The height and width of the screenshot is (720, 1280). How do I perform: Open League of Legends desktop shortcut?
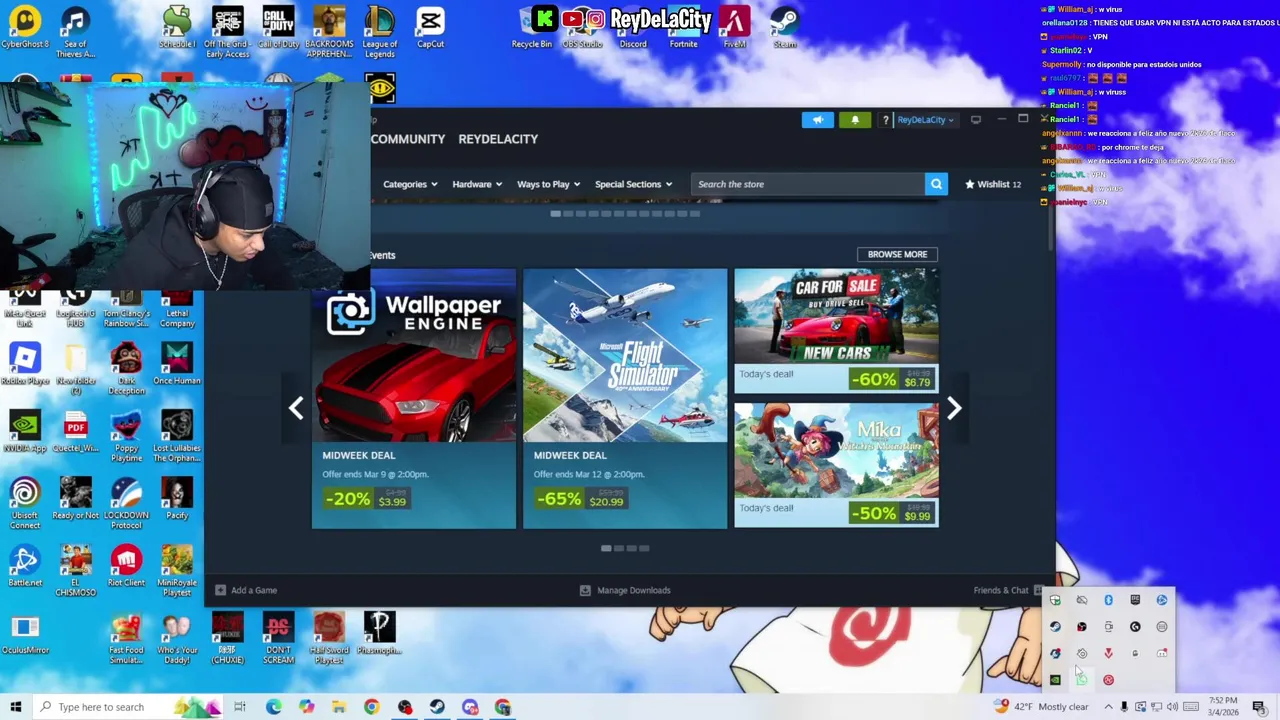coord(380,31)
